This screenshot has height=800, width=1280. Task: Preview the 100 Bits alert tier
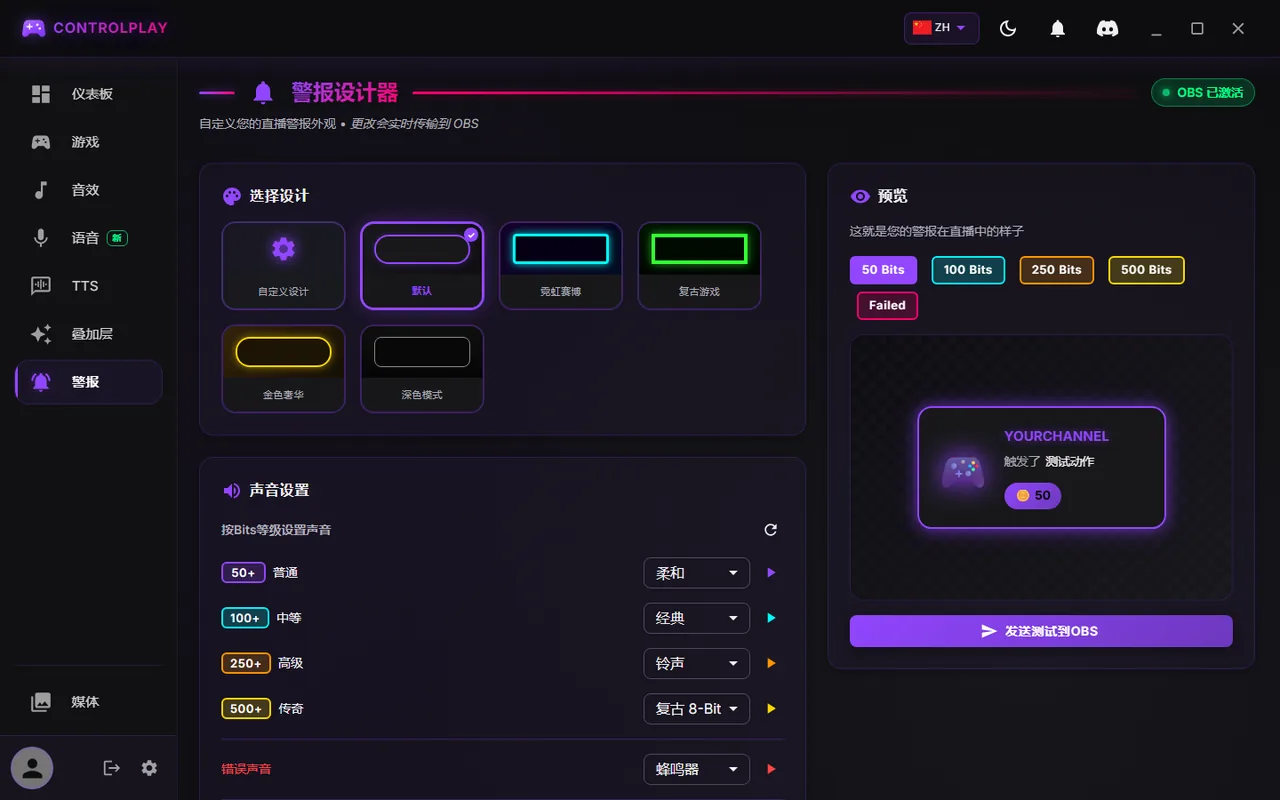[968, 270]
